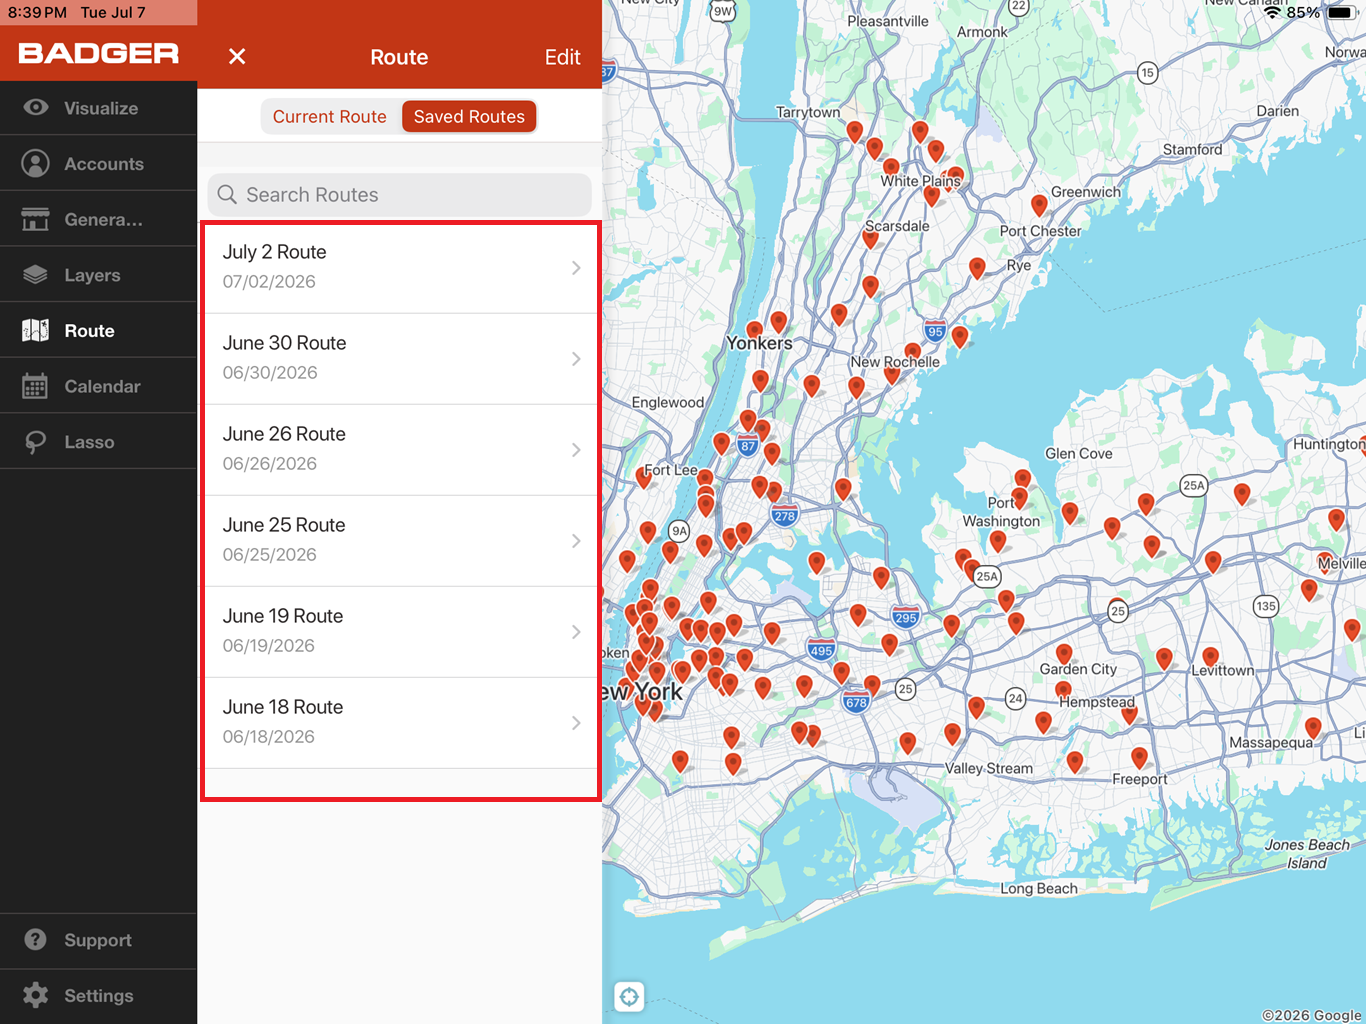This screenshot has width=1366, height=1024.
Task: Open the Visualize eye icon
Action: pos(36,108)
